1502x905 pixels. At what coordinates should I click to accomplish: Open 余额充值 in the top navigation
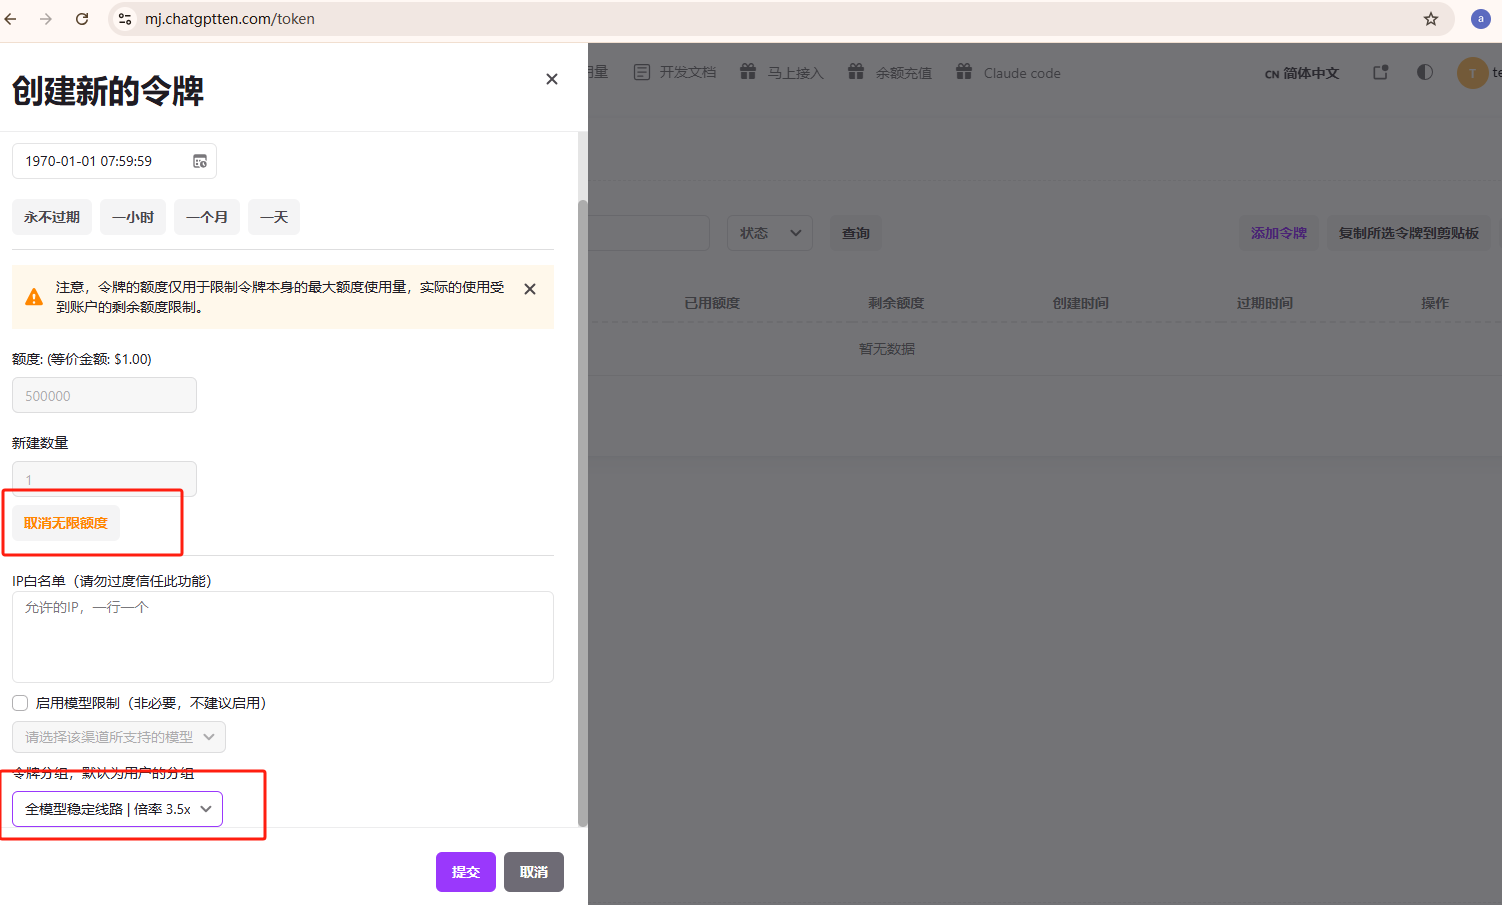coord(903,72)
